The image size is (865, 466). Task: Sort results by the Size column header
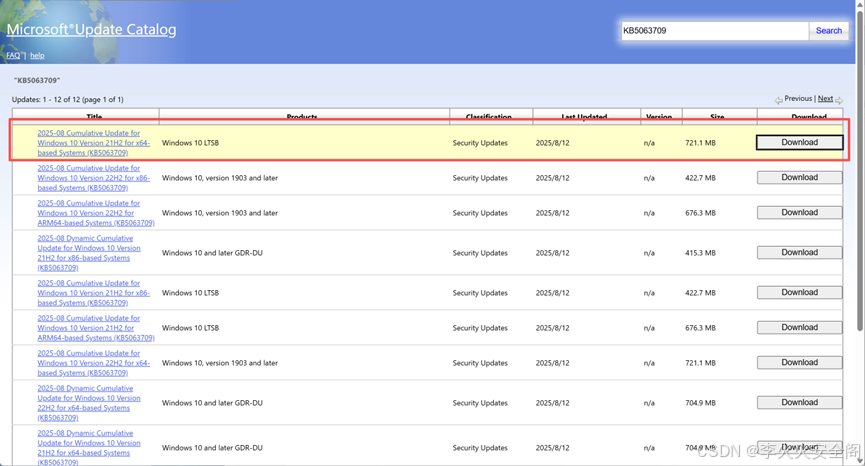(717, 117)
